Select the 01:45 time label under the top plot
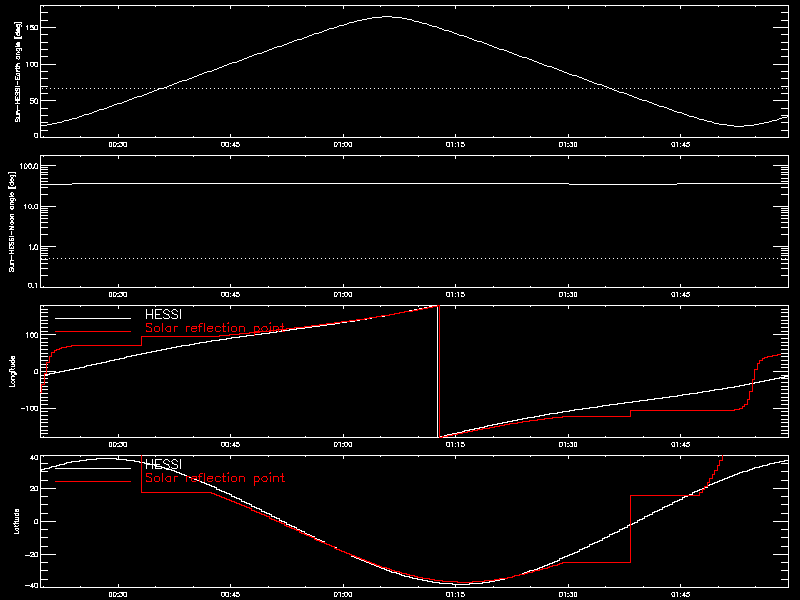 (680, 145)
